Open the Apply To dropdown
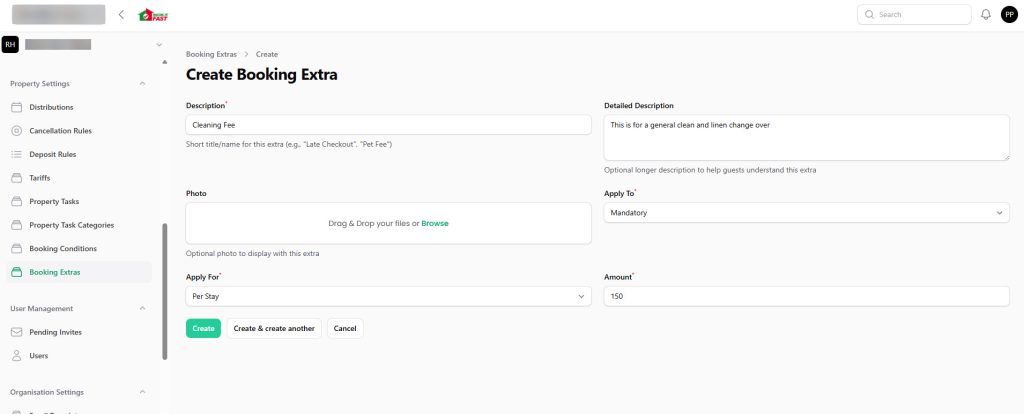This screenshot has width=1024, height=414. tap(806, 213)
